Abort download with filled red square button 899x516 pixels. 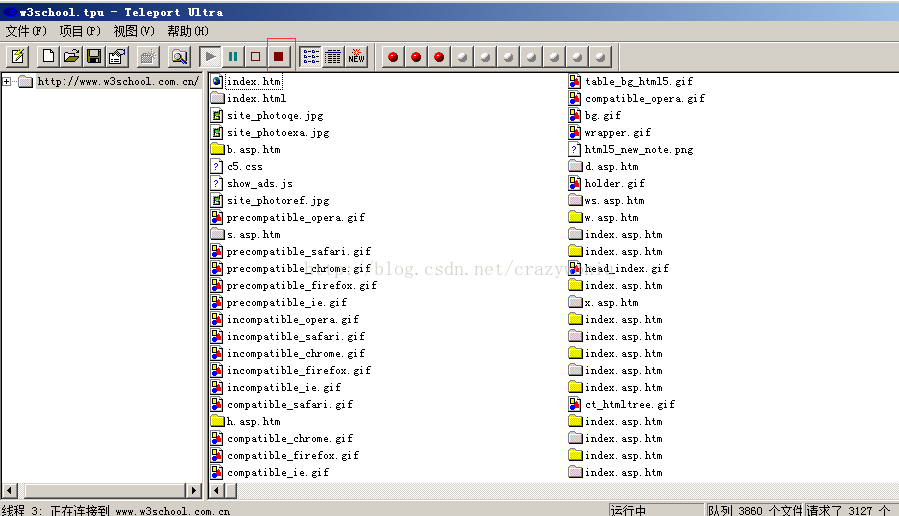(x=279, y=56)
